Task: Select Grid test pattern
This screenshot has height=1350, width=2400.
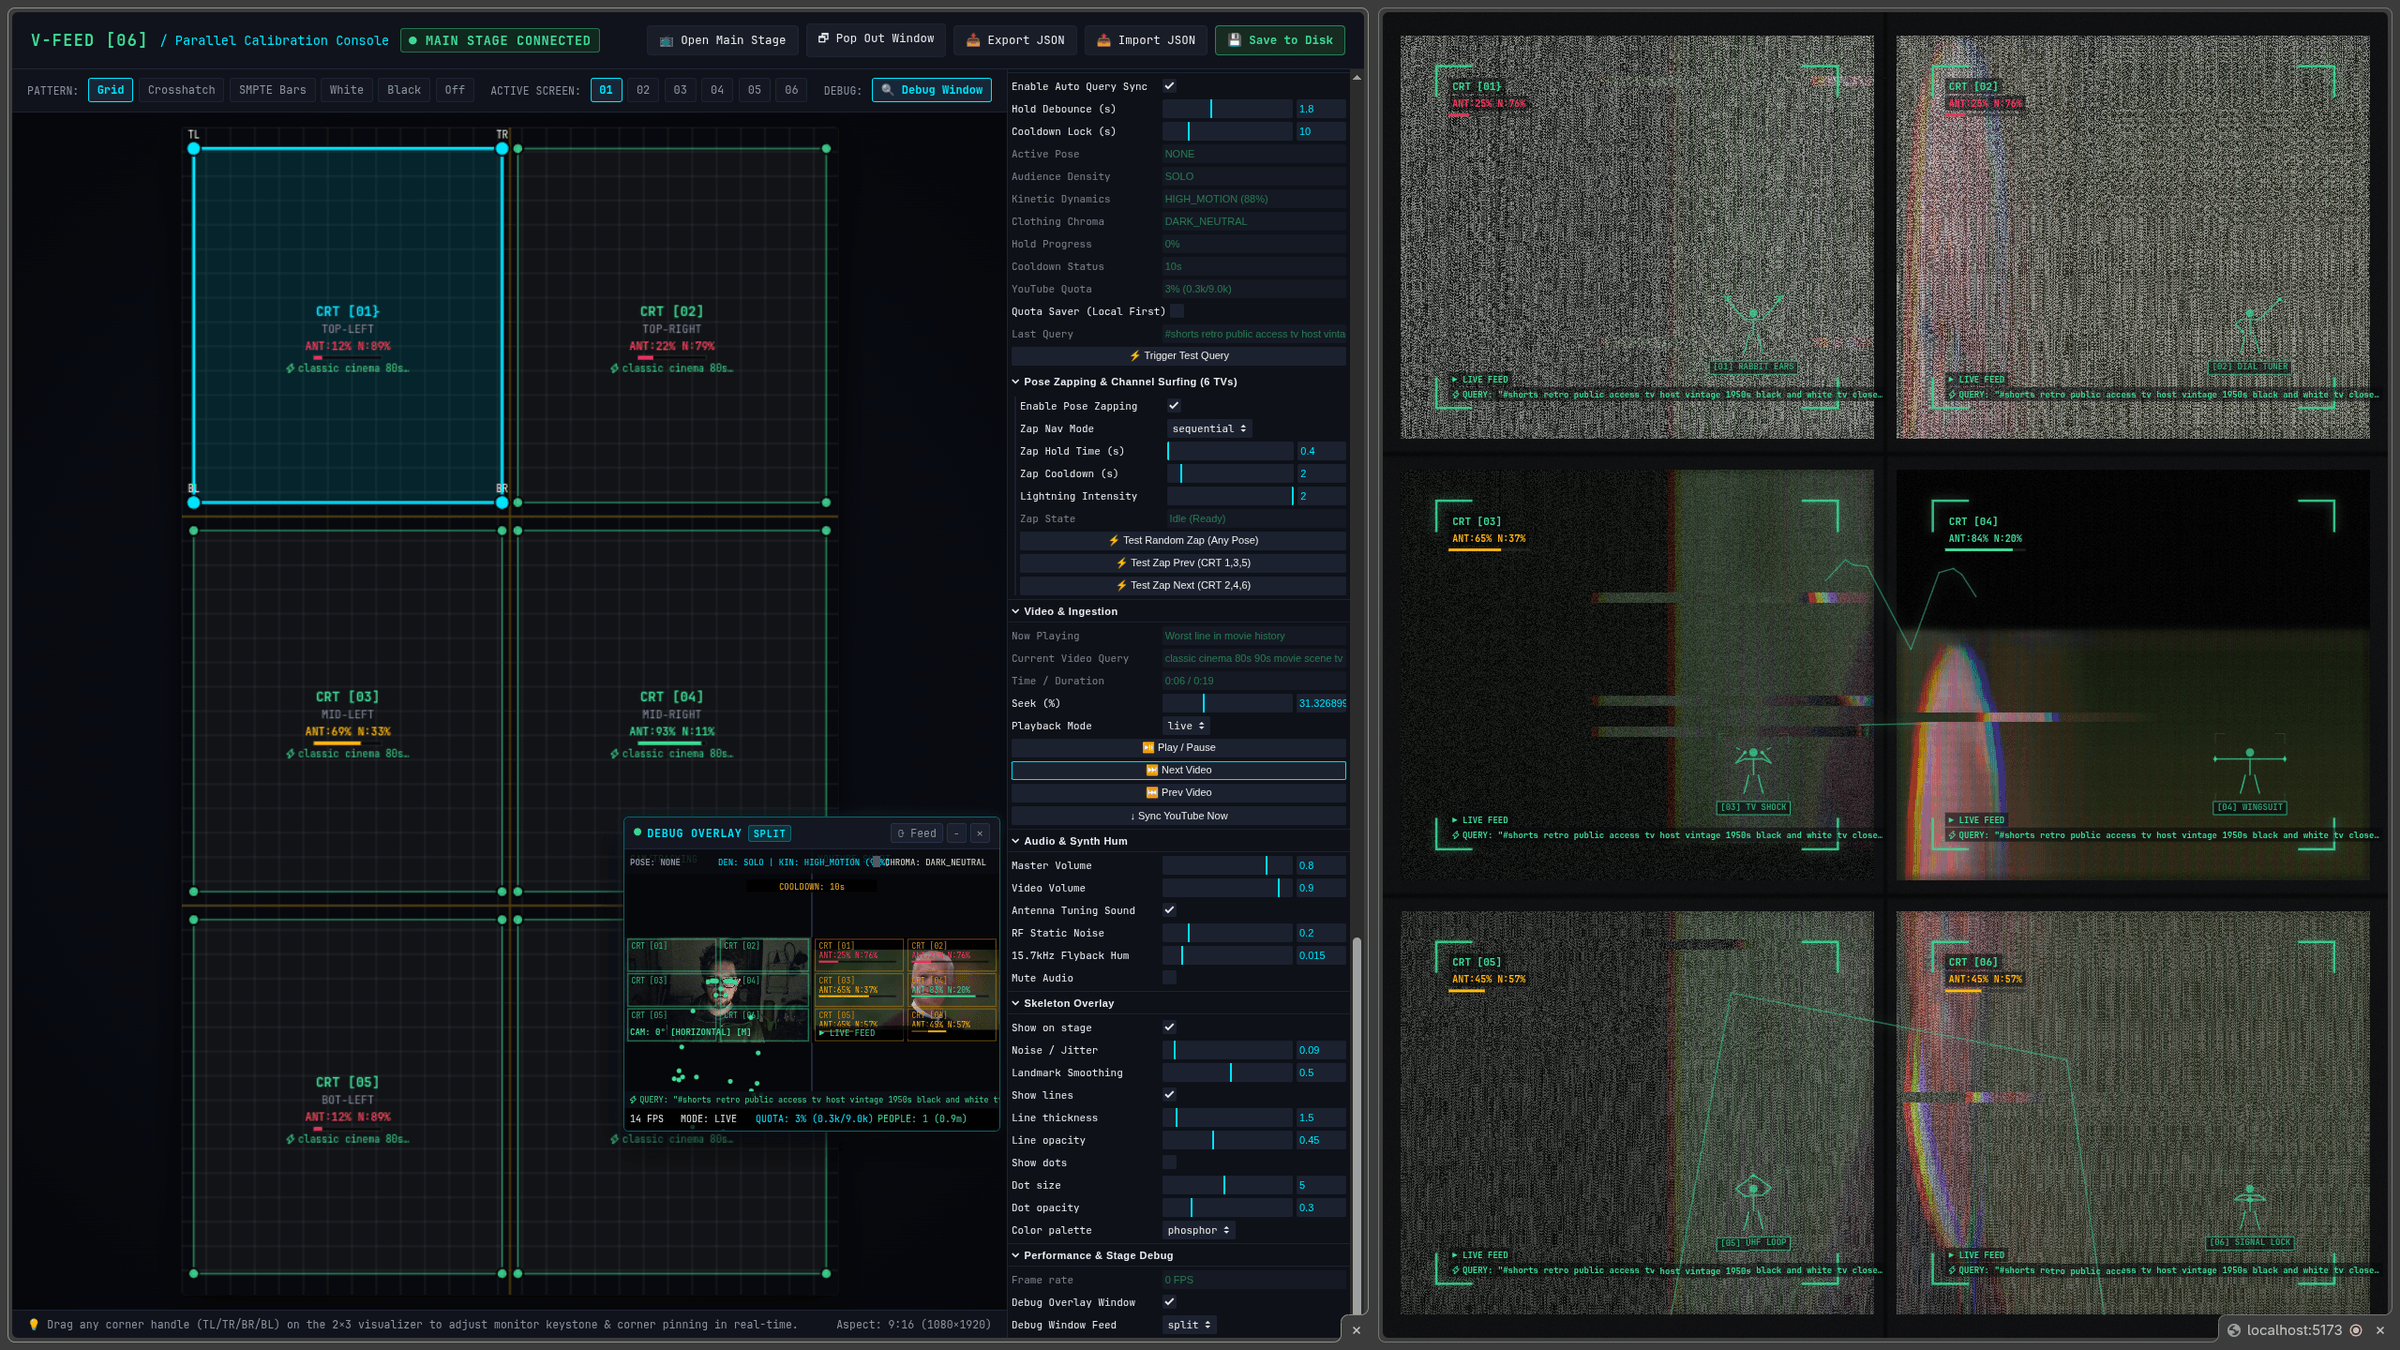Action: [x=111, y=90]
